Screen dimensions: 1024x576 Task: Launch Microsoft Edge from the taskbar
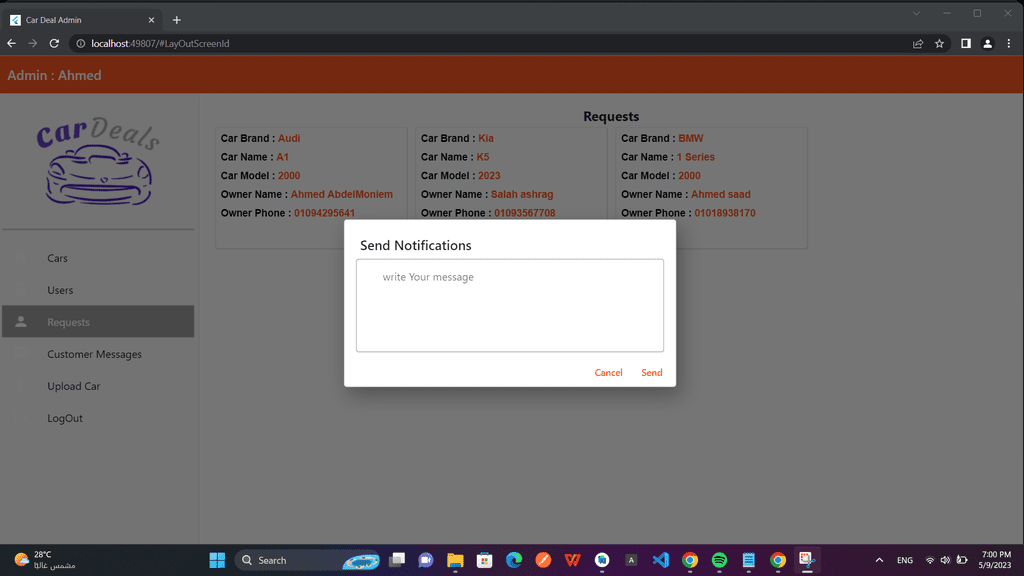[x=514, y=560]
